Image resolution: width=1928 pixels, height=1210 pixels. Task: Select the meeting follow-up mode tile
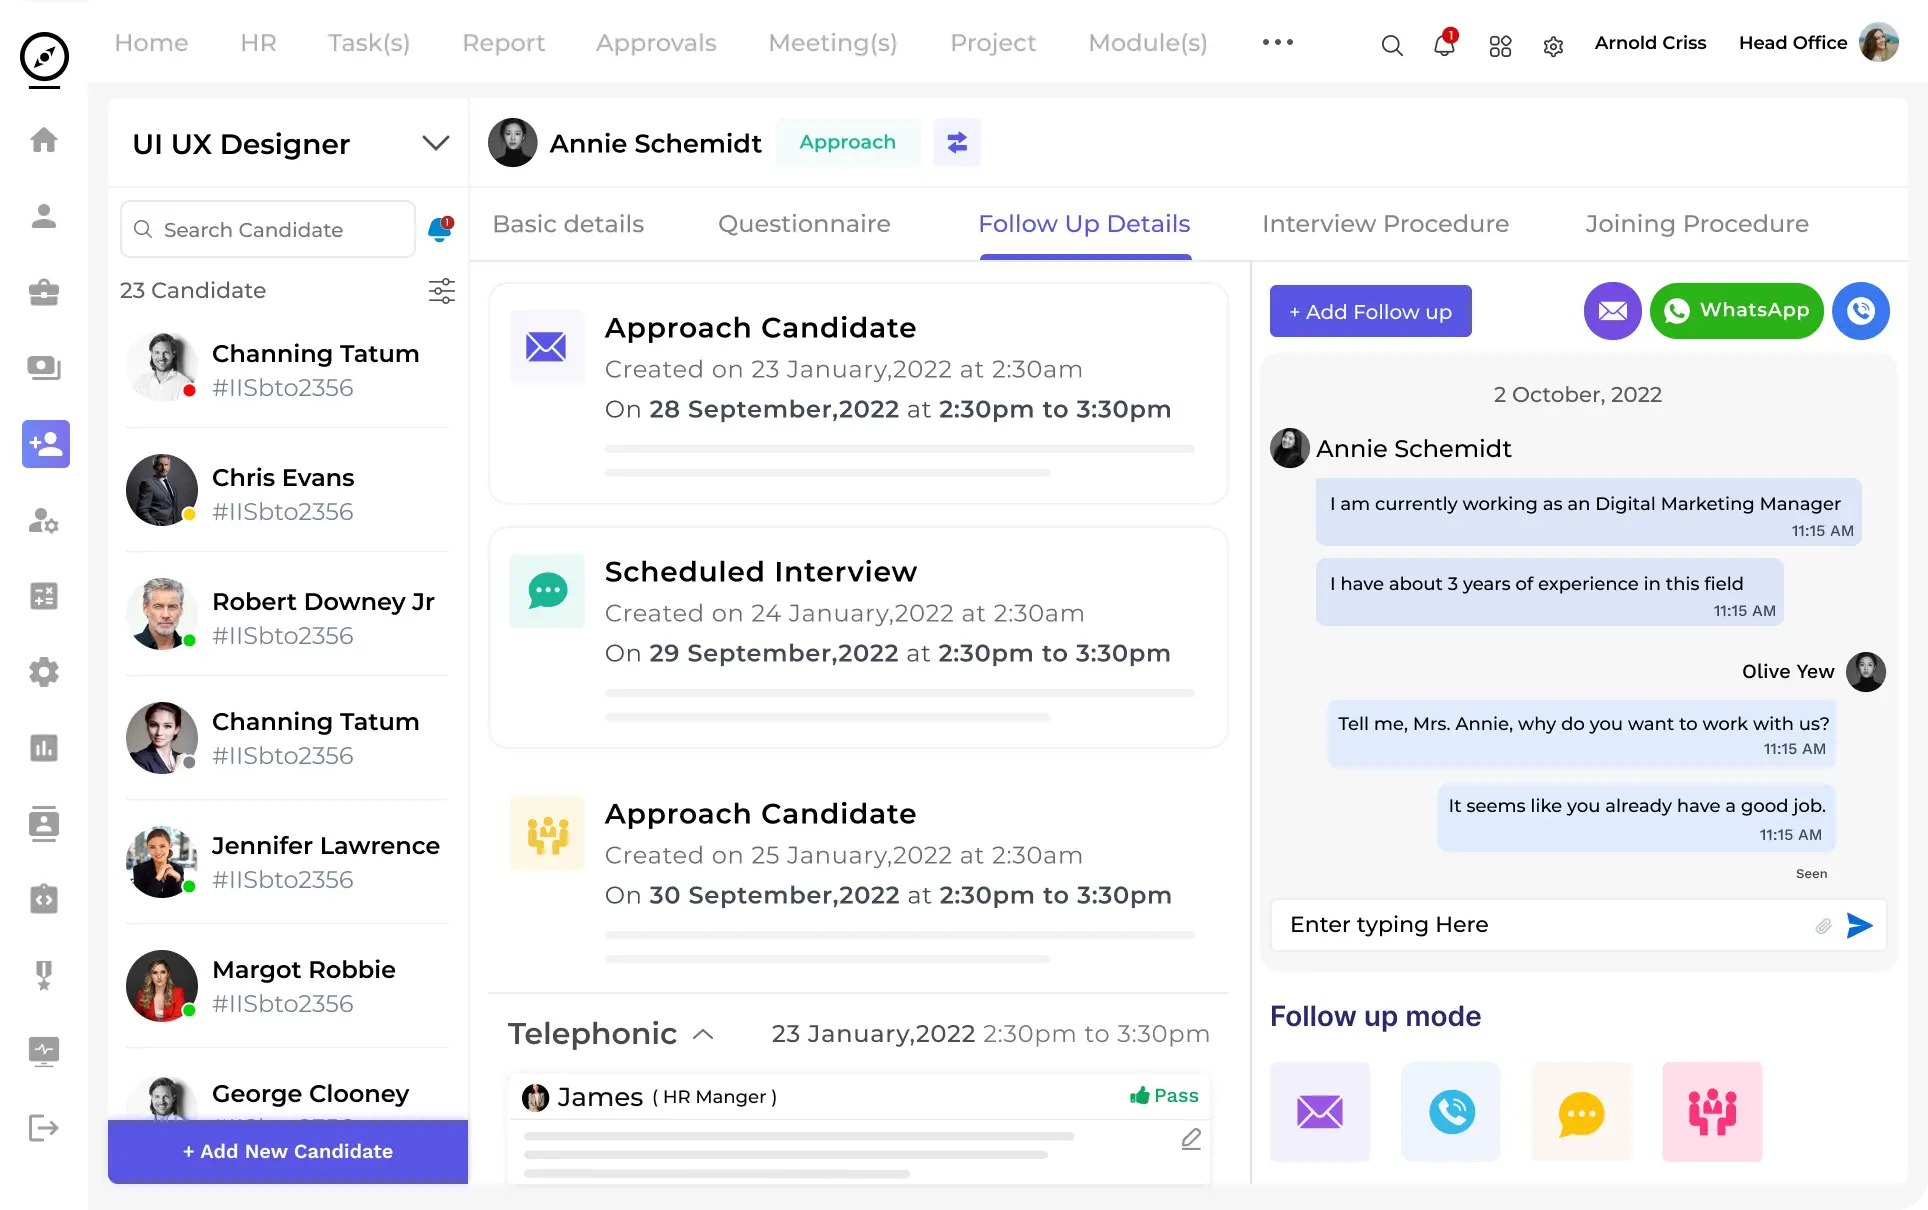1711,1112
